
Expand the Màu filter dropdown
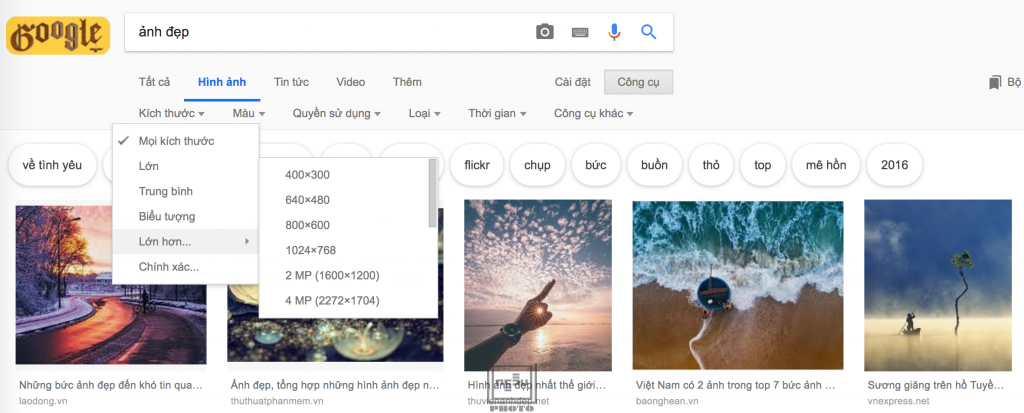(x=249, y=114)
